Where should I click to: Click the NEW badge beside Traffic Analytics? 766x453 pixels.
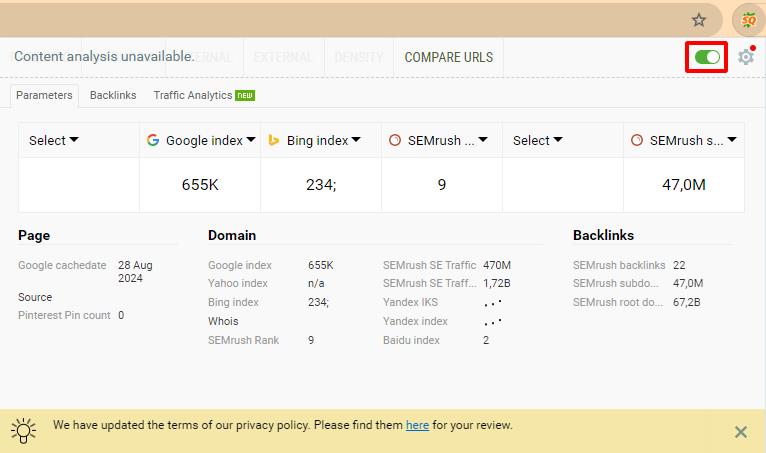click(x=246, y=96)
